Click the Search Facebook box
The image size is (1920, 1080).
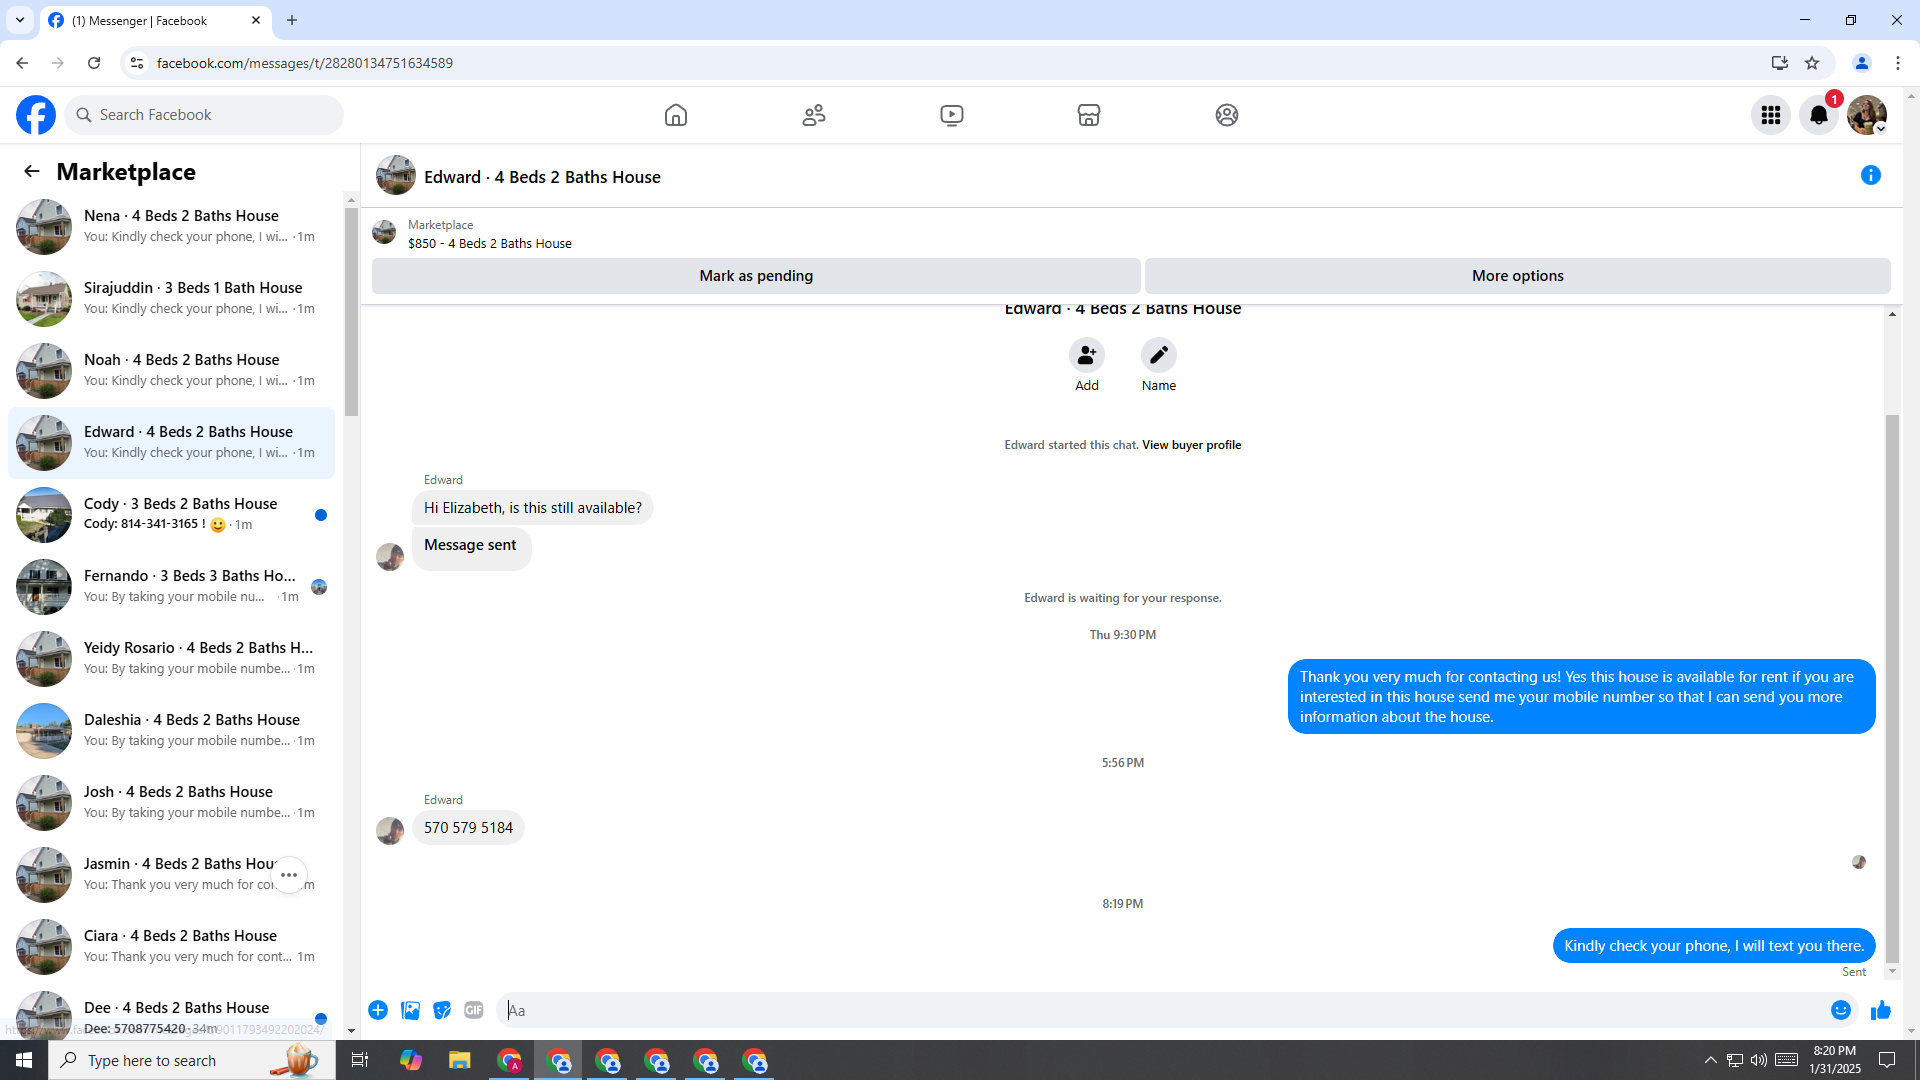[204, 115]
